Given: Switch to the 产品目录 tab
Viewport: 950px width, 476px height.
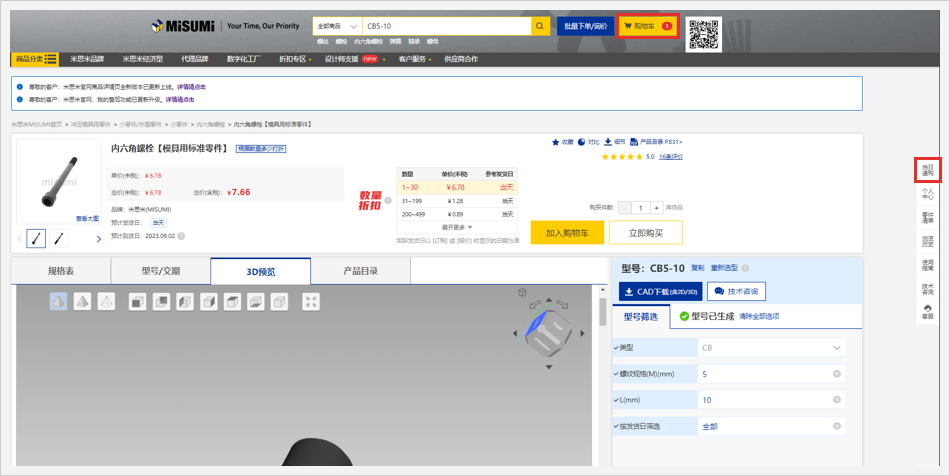Looking at the screenshot, I should coord(360,271).
